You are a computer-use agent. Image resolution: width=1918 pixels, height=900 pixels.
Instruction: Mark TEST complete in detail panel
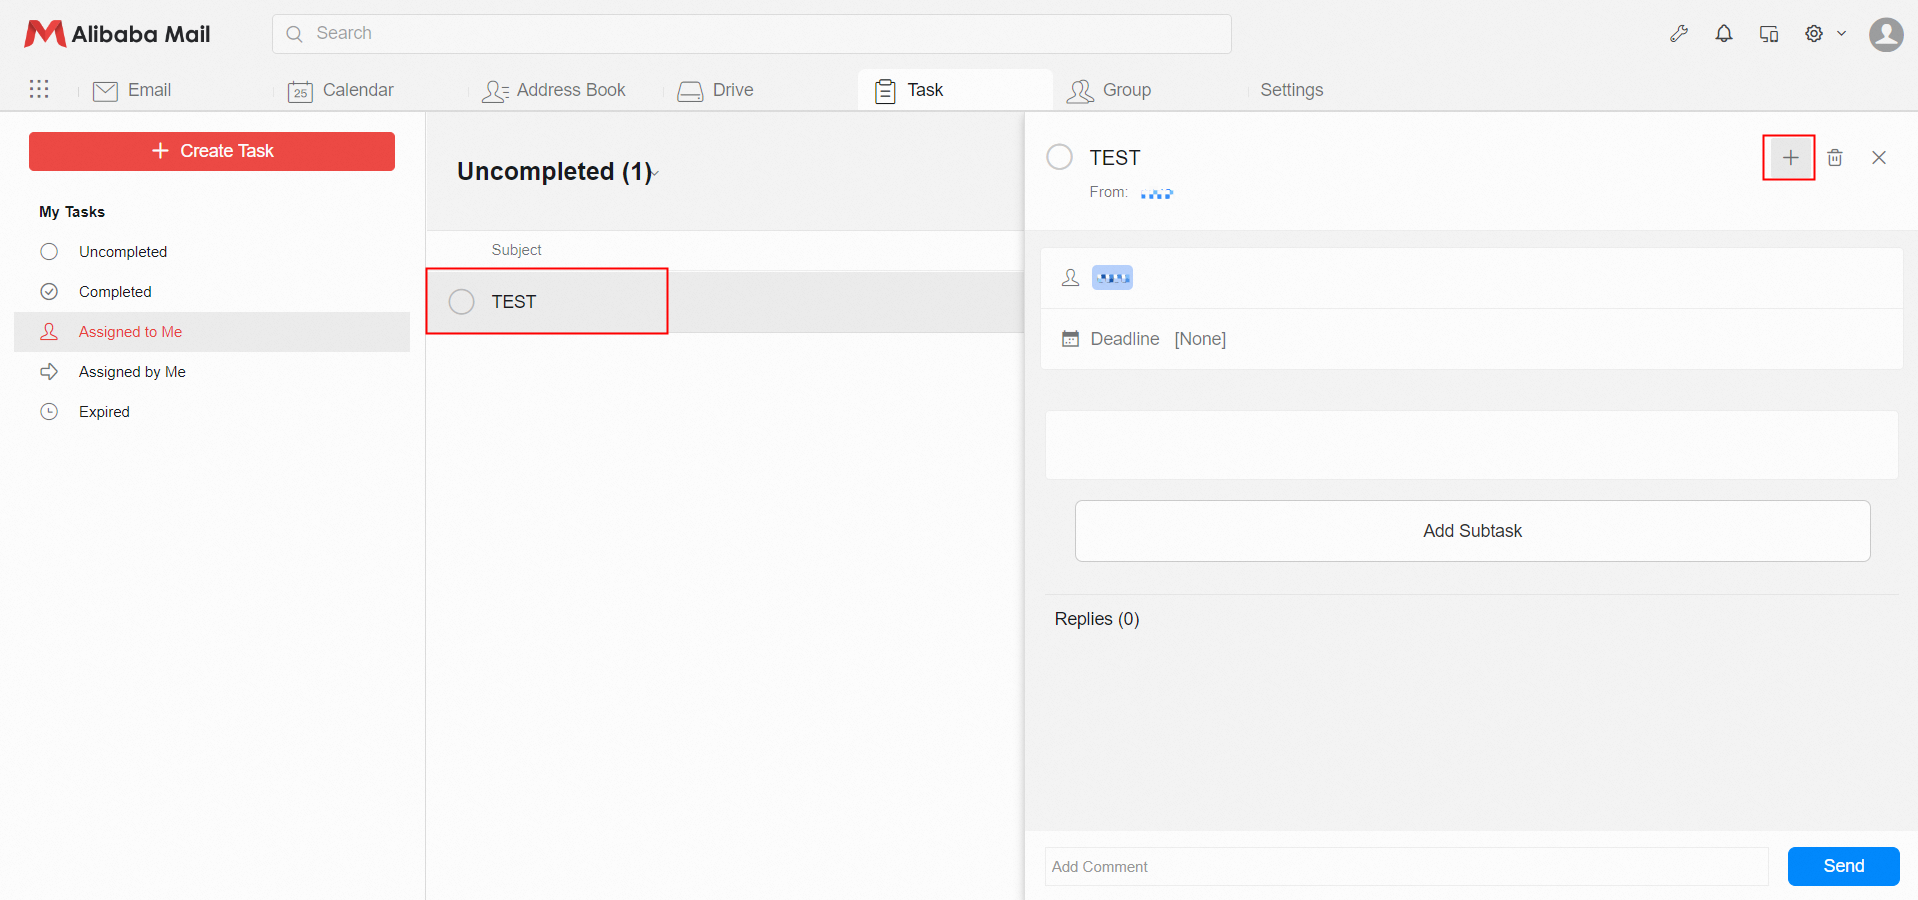tap(1059, 157)
